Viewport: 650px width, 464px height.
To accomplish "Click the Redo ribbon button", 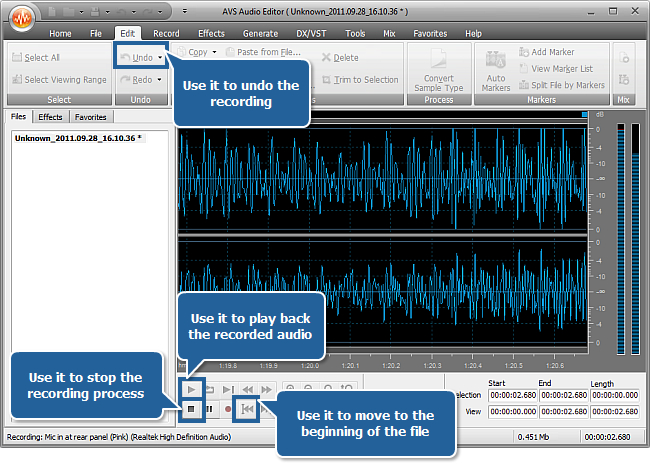I will [x=136, y=80].
